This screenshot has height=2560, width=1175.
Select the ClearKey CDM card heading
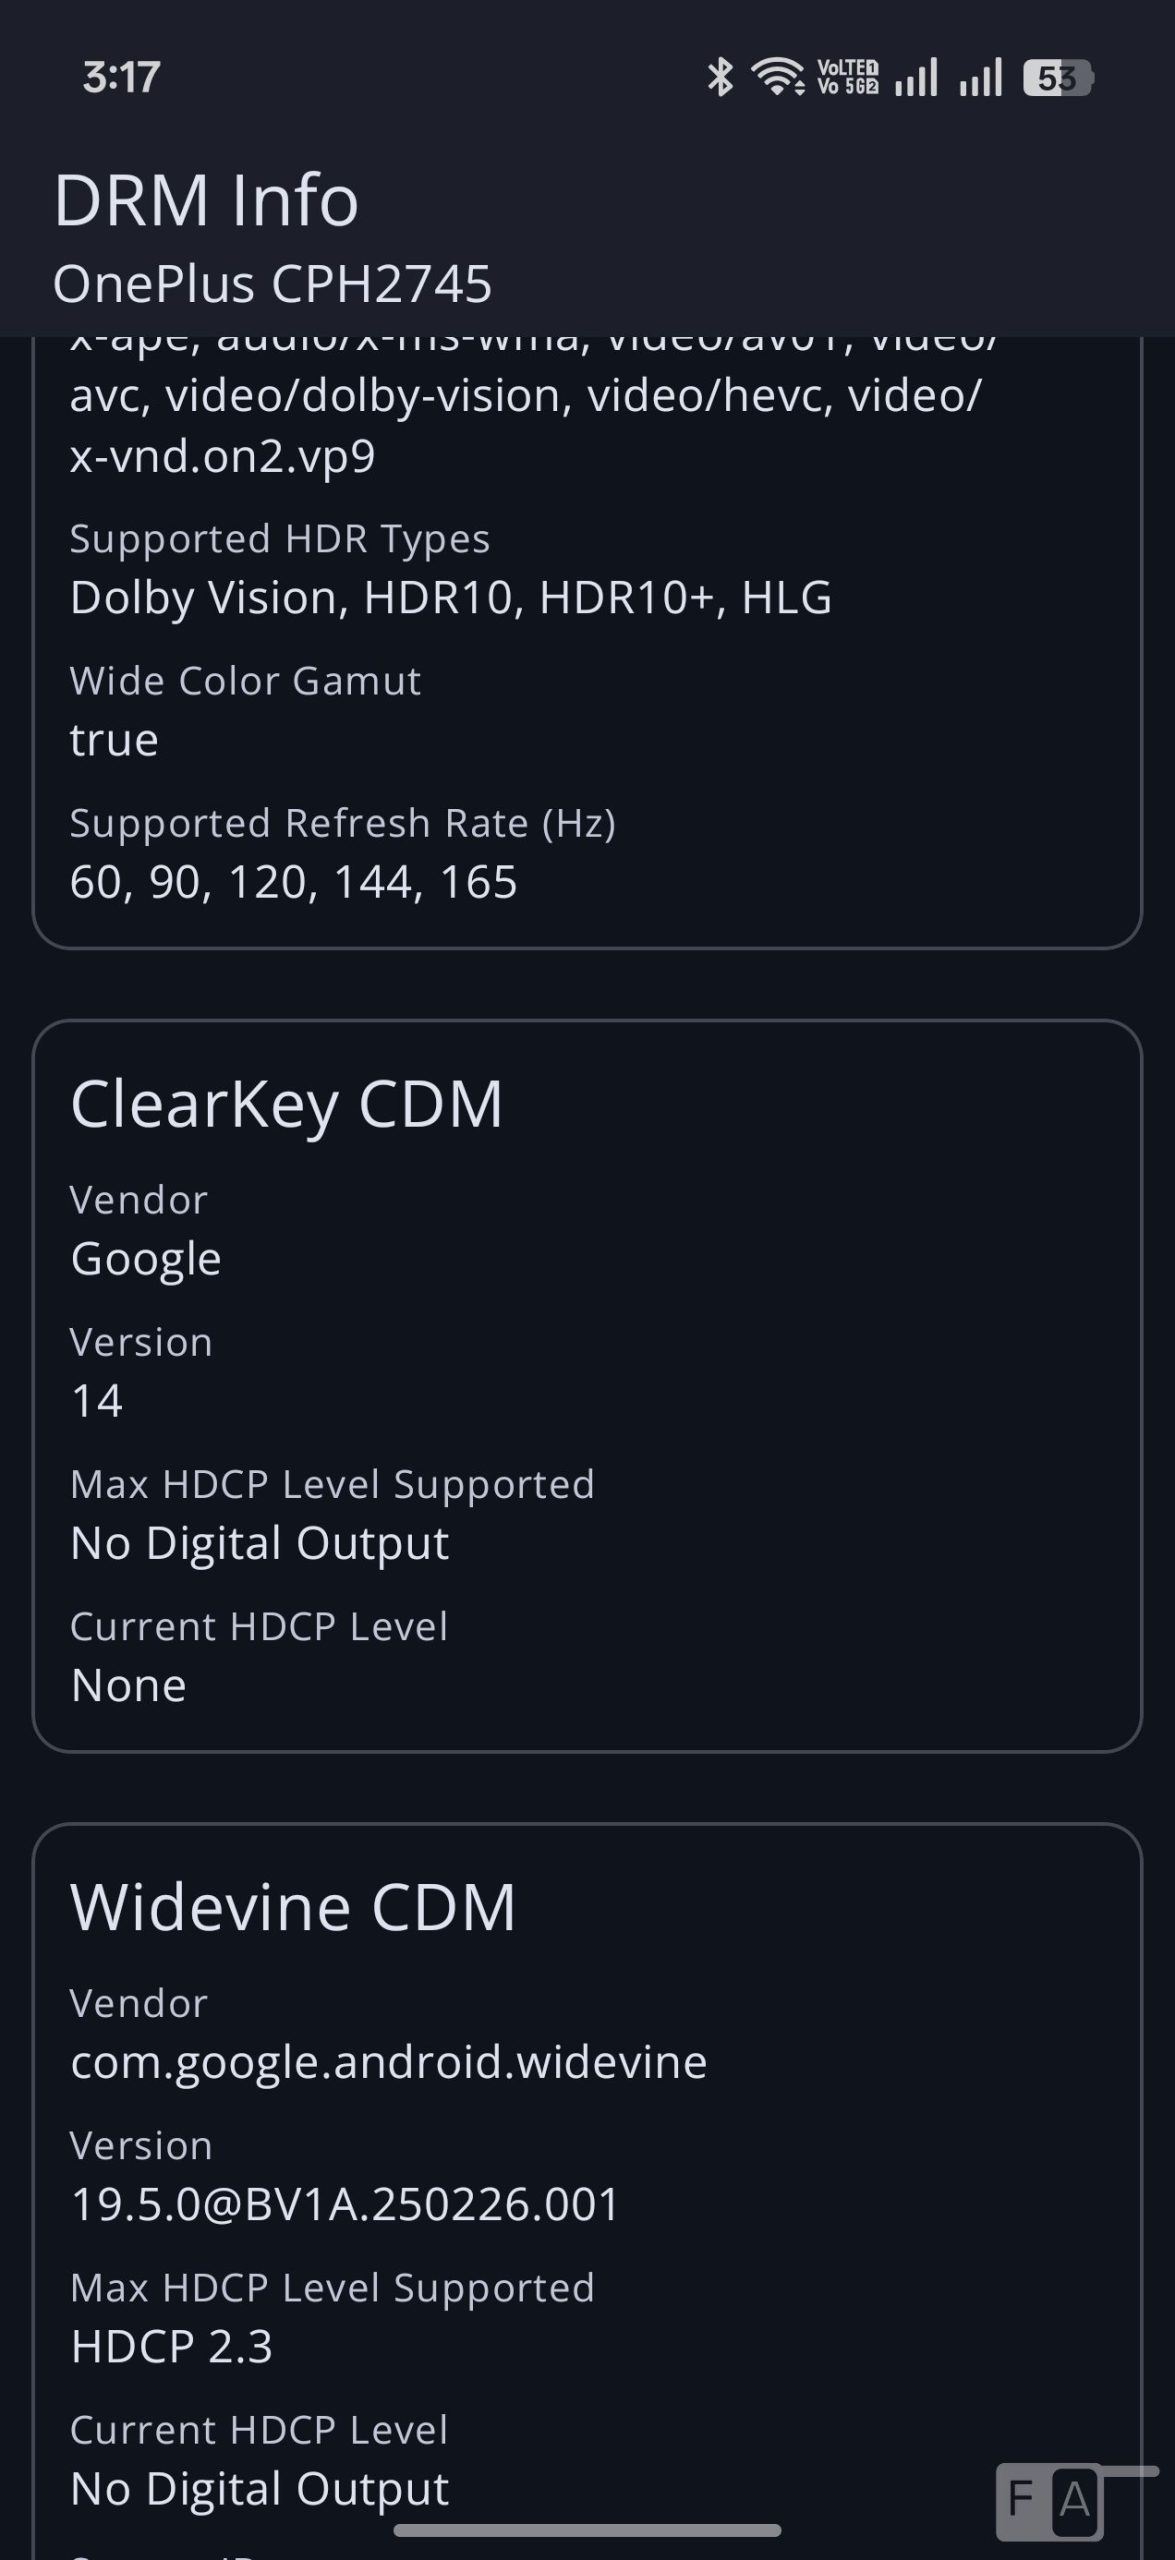(x=286, y=1104)
